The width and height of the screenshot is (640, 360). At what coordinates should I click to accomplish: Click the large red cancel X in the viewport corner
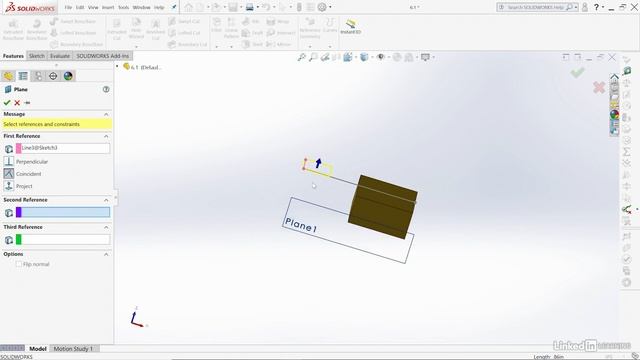click(x=599, y=87)
